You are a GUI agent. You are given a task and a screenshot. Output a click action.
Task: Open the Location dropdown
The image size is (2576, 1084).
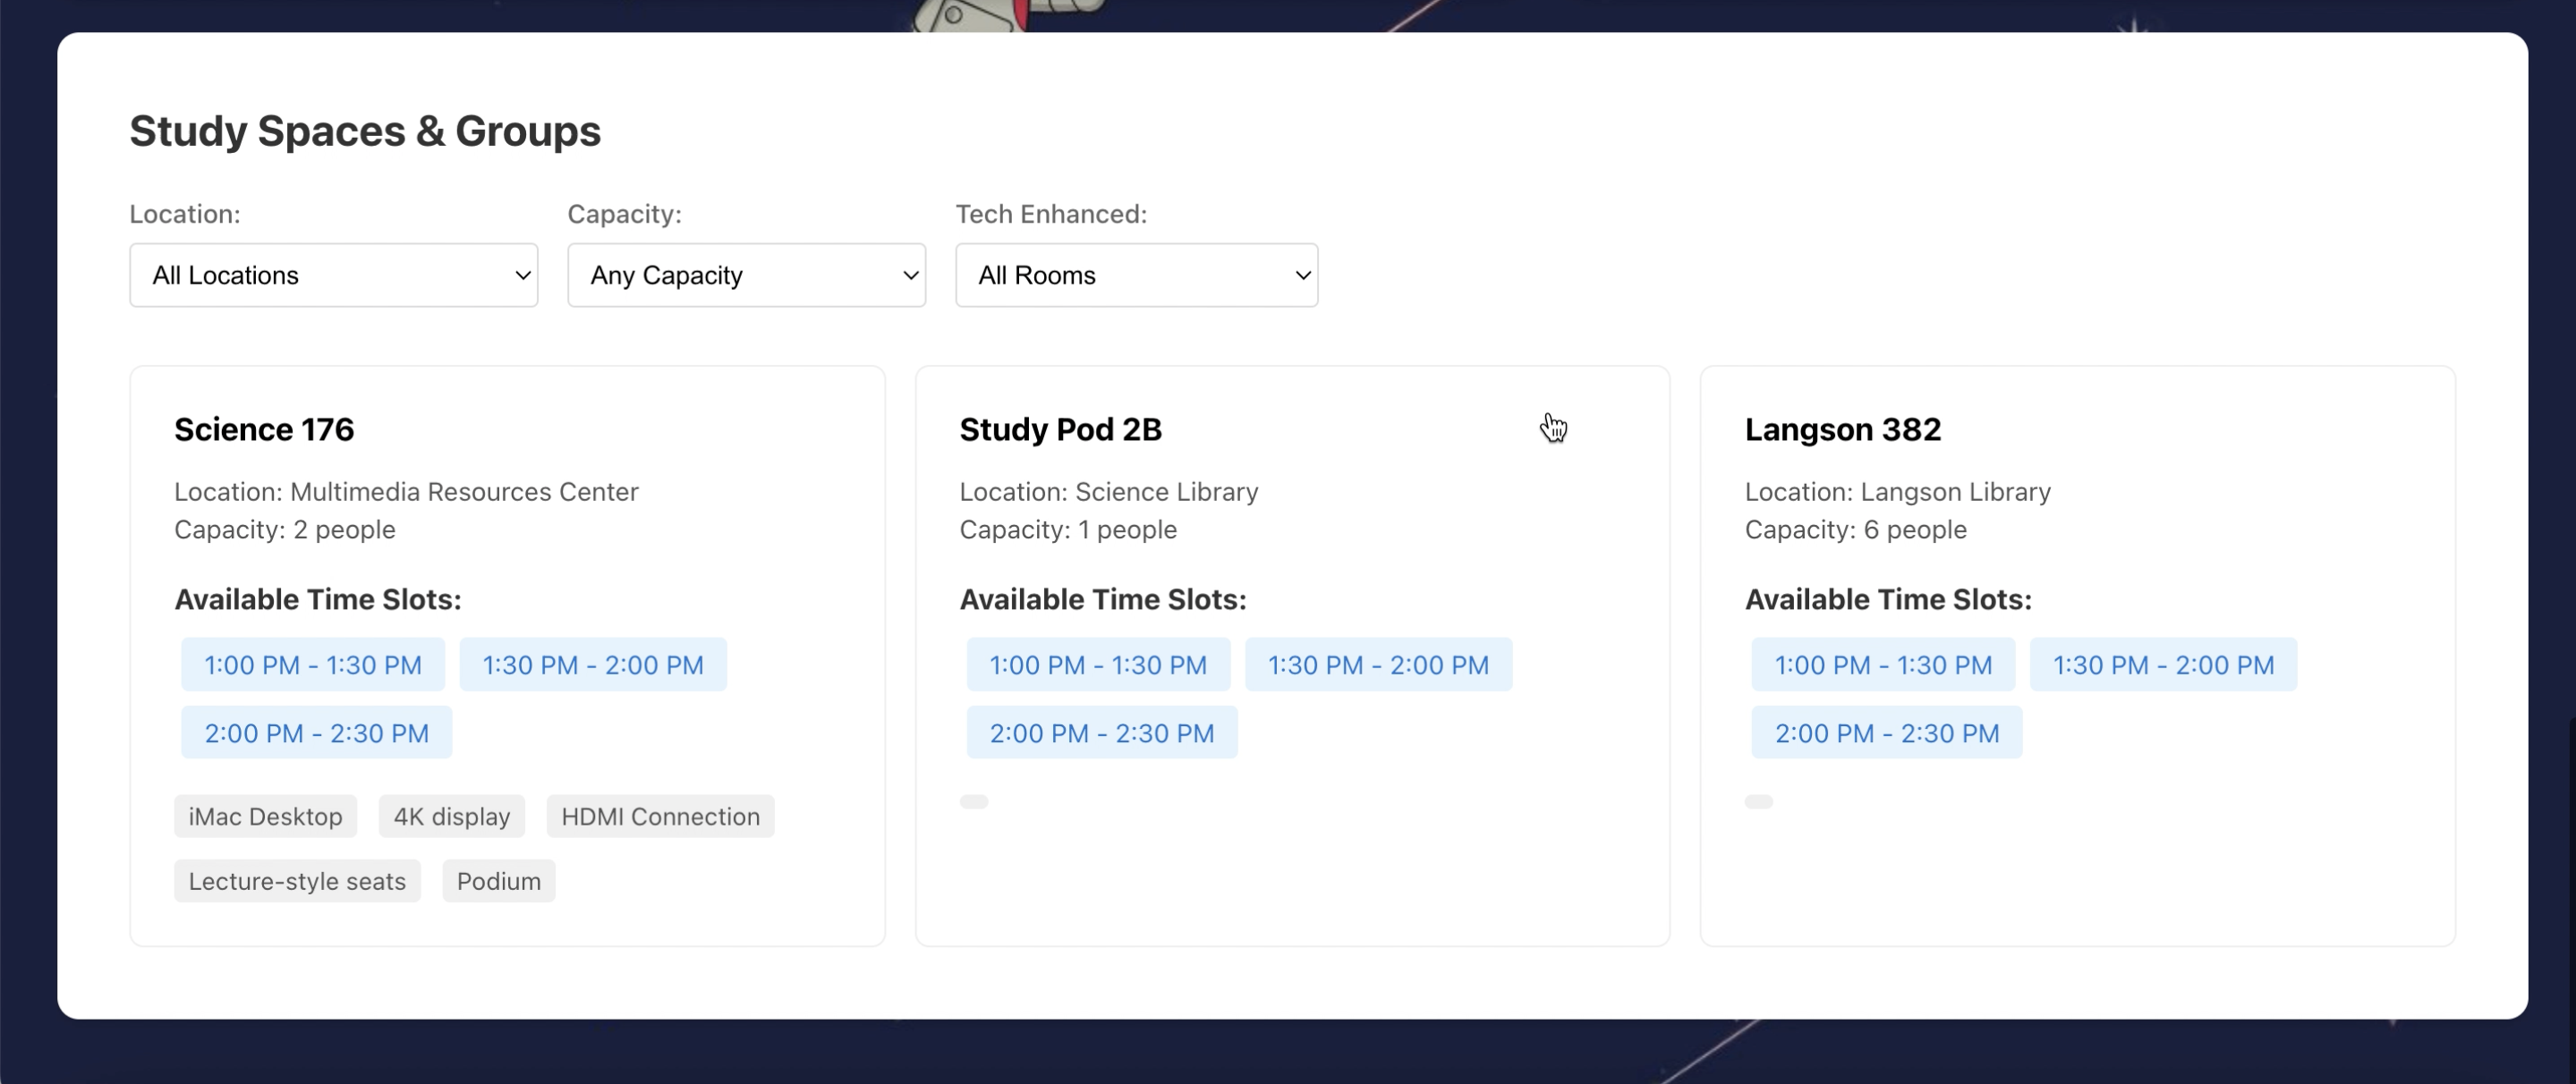(333, 275)
